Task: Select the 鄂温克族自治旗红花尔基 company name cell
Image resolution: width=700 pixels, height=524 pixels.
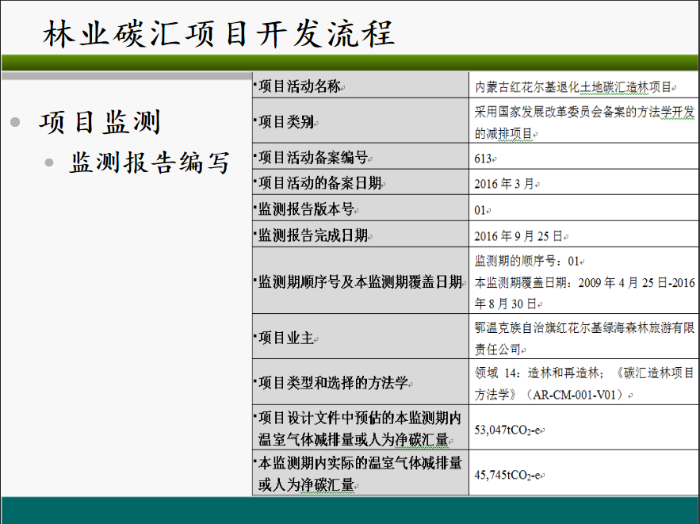Action: click(585, 338)
